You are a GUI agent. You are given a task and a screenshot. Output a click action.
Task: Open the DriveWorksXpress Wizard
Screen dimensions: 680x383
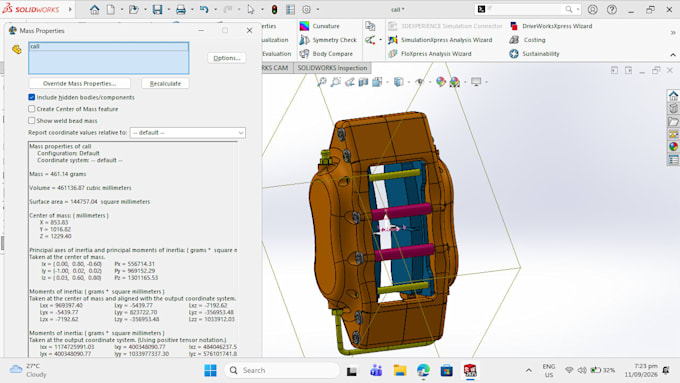tap(551, 26)
